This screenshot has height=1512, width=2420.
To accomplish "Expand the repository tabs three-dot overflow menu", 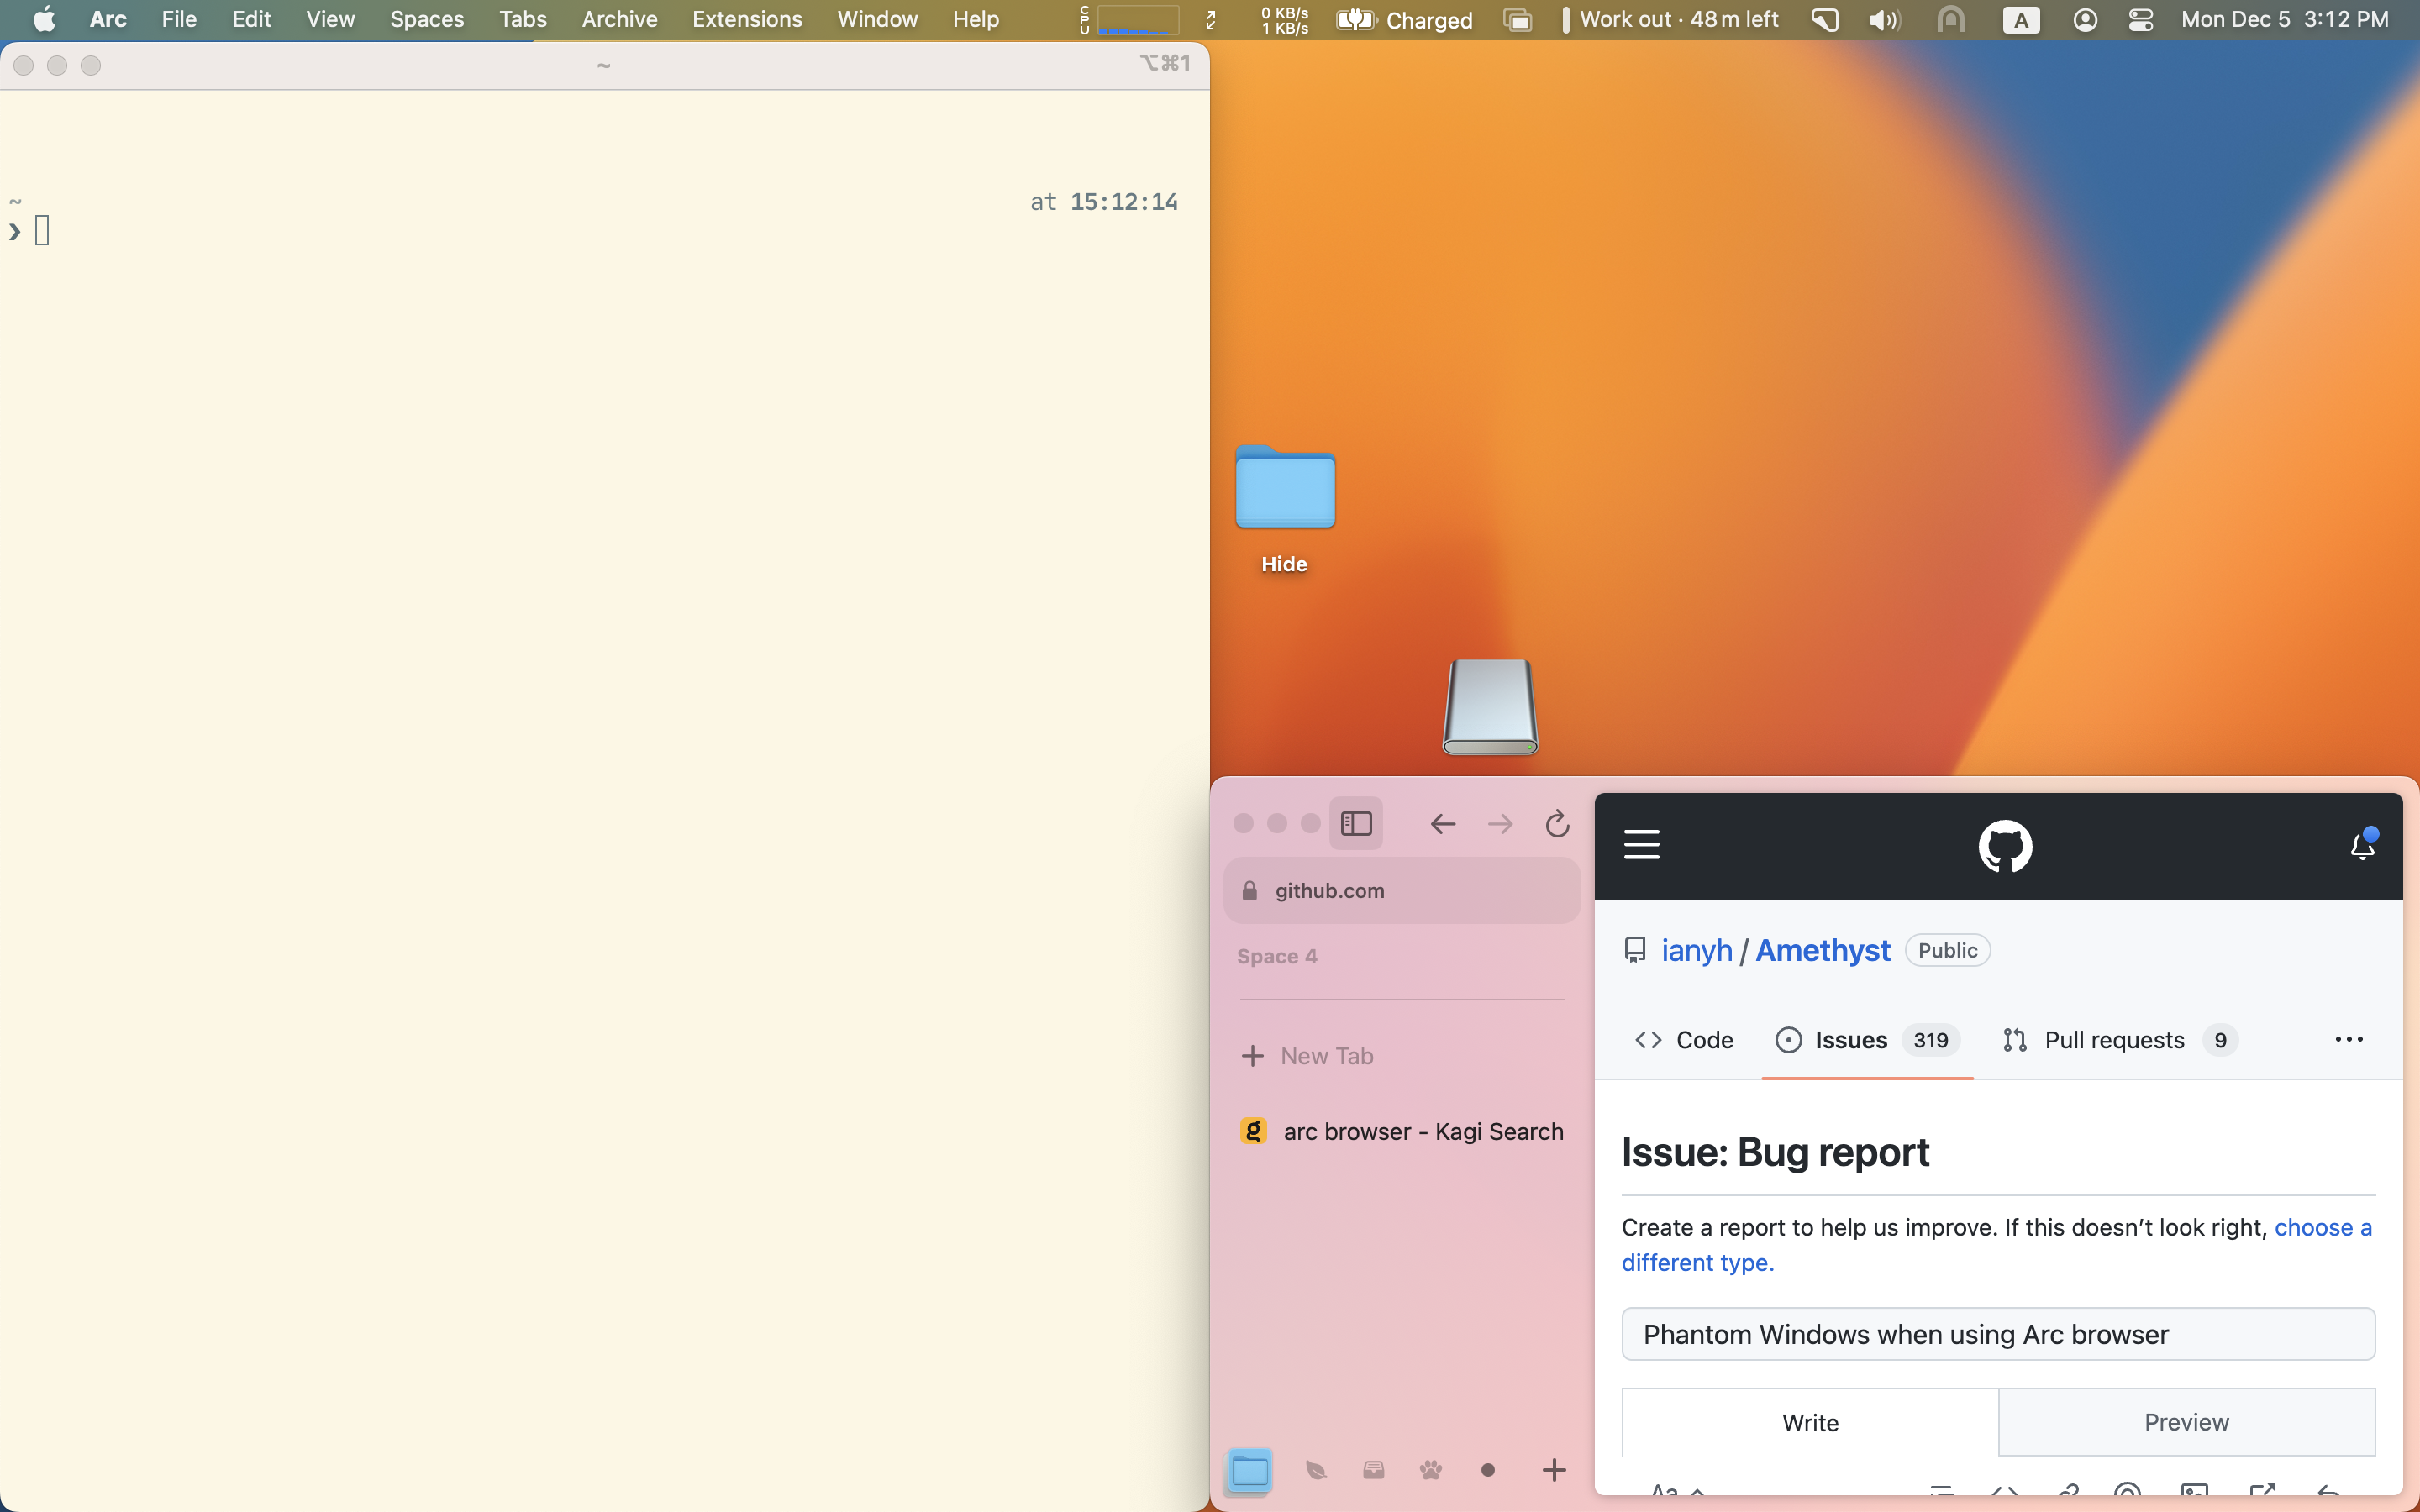I will [2349, 1040].
